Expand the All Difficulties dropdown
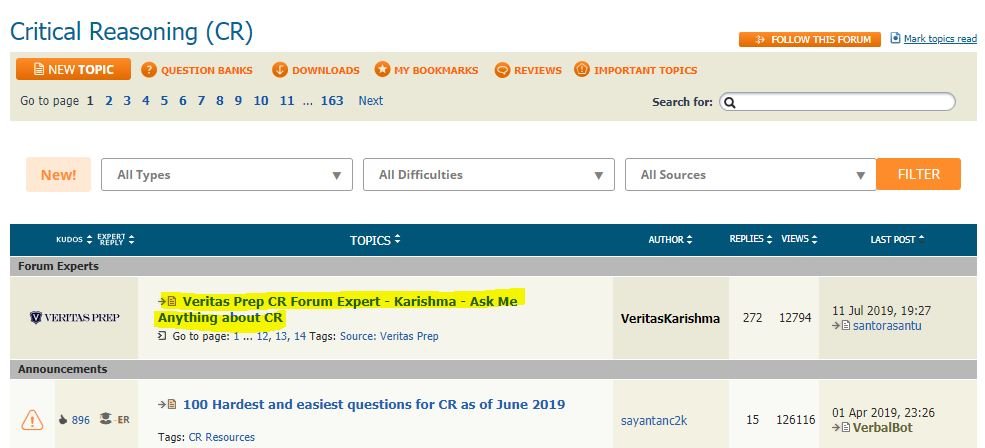Viewport: 985px width, 448px height. pyautogui.click(x=488, y=175)
